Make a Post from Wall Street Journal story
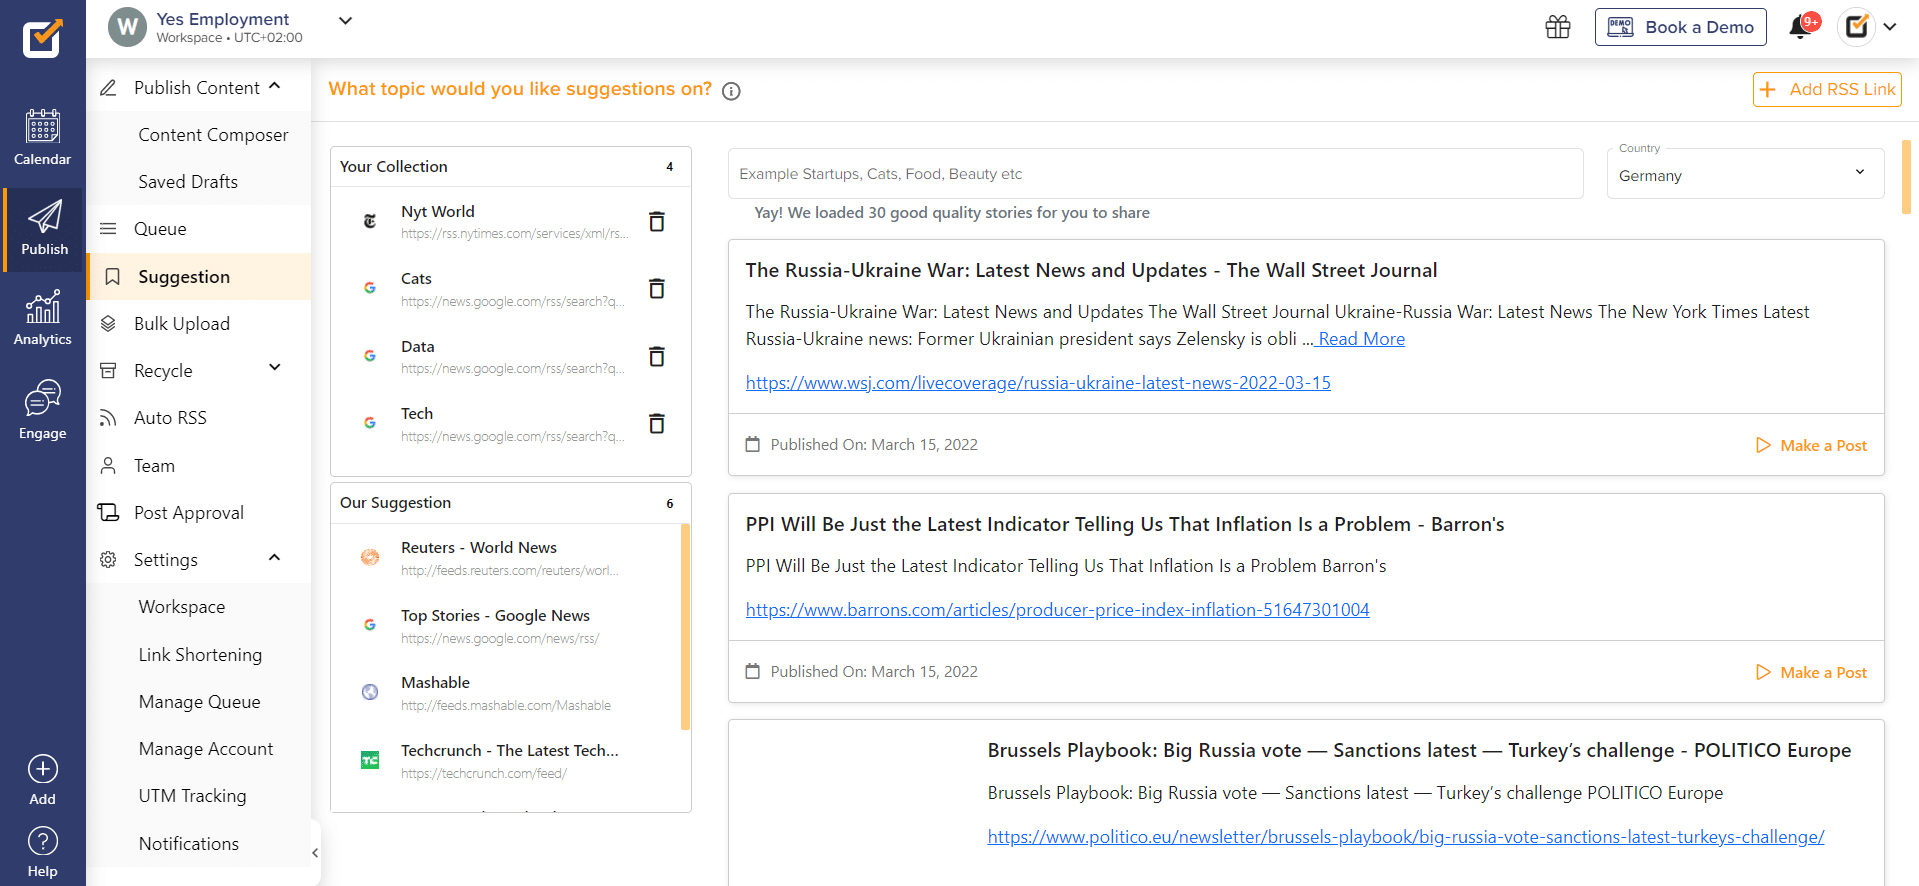The height and width of the screenshot is (886, 1919). click(x=1811, y=445)
